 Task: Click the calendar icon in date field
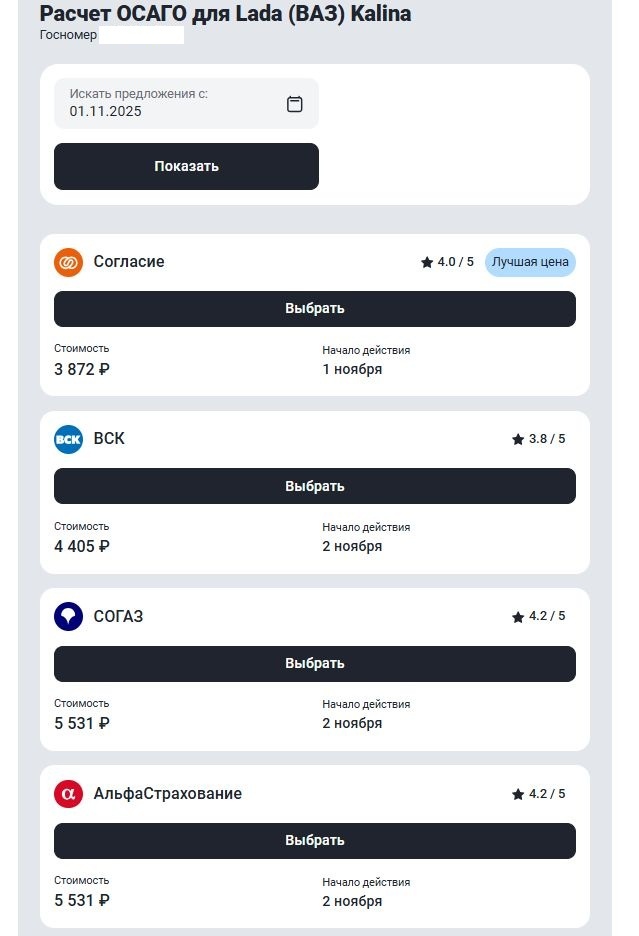tap(295, 104)
